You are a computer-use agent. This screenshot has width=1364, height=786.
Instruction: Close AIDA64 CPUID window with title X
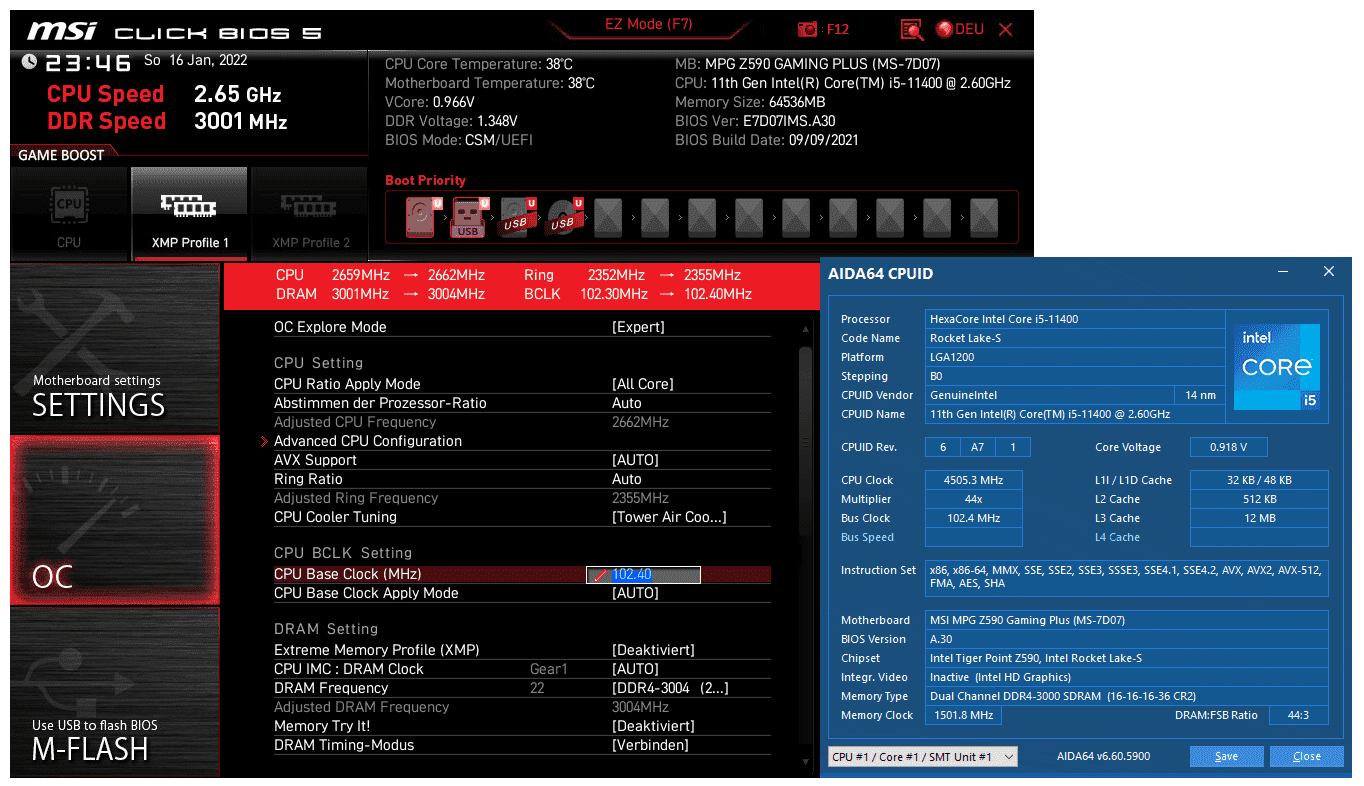pyautogui.click(x=1329, y=271)
